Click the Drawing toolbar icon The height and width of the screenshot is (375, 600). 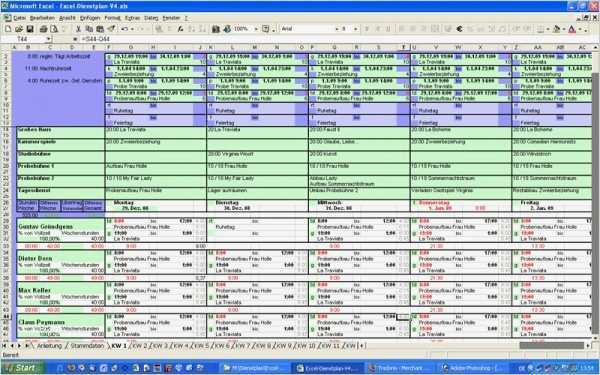(x=227, y=29)
